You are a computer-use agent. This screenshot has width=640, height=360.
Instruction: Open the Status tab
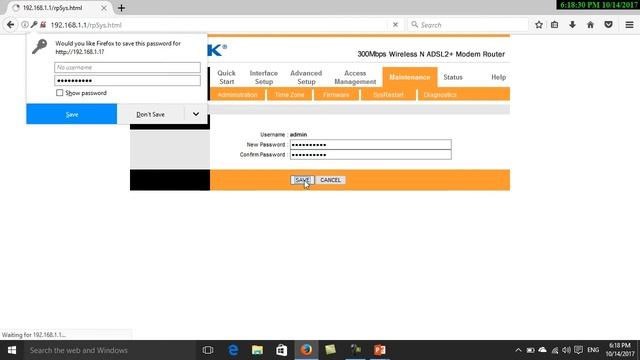click(x=453, y=77)
